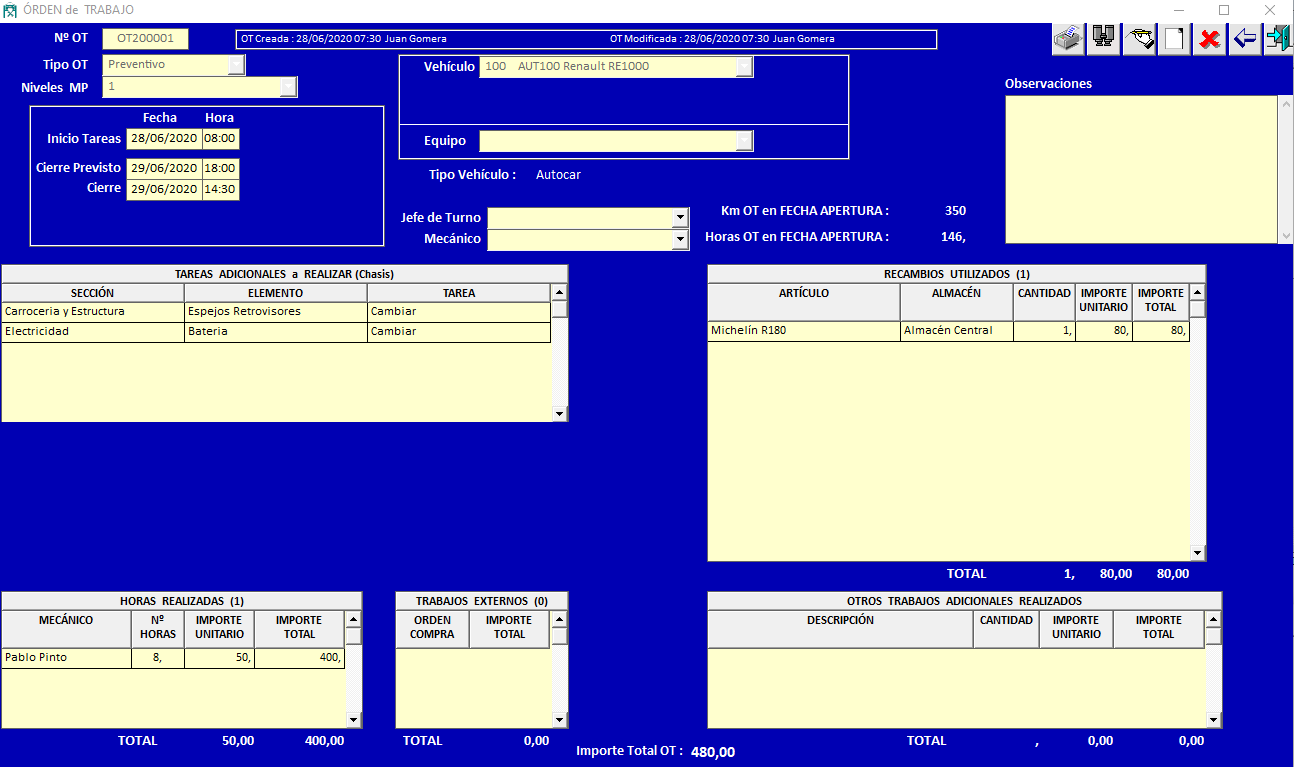Click inside the Observaciones text box

[1141, 169]
